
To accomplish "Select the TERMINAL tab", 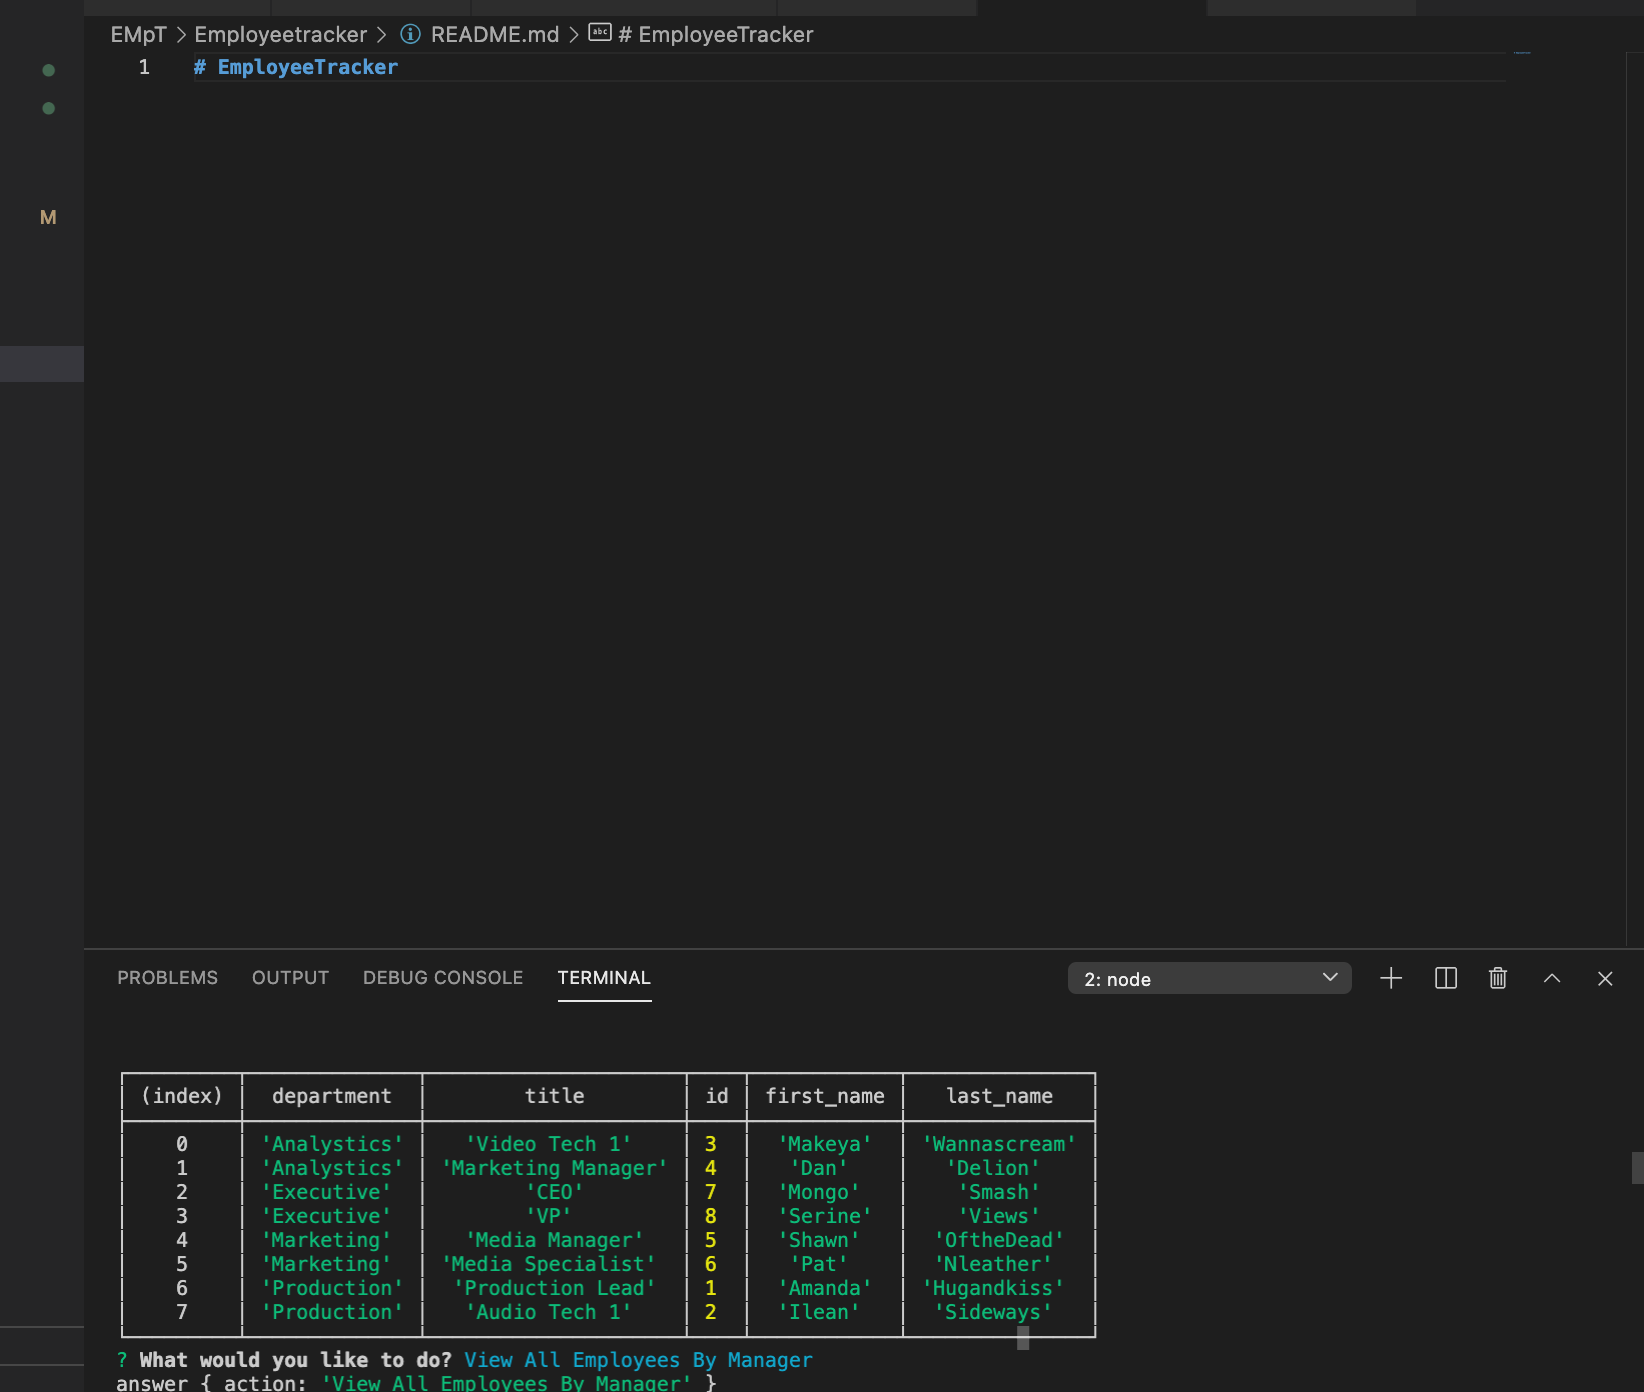I will [x=604, y=977].
